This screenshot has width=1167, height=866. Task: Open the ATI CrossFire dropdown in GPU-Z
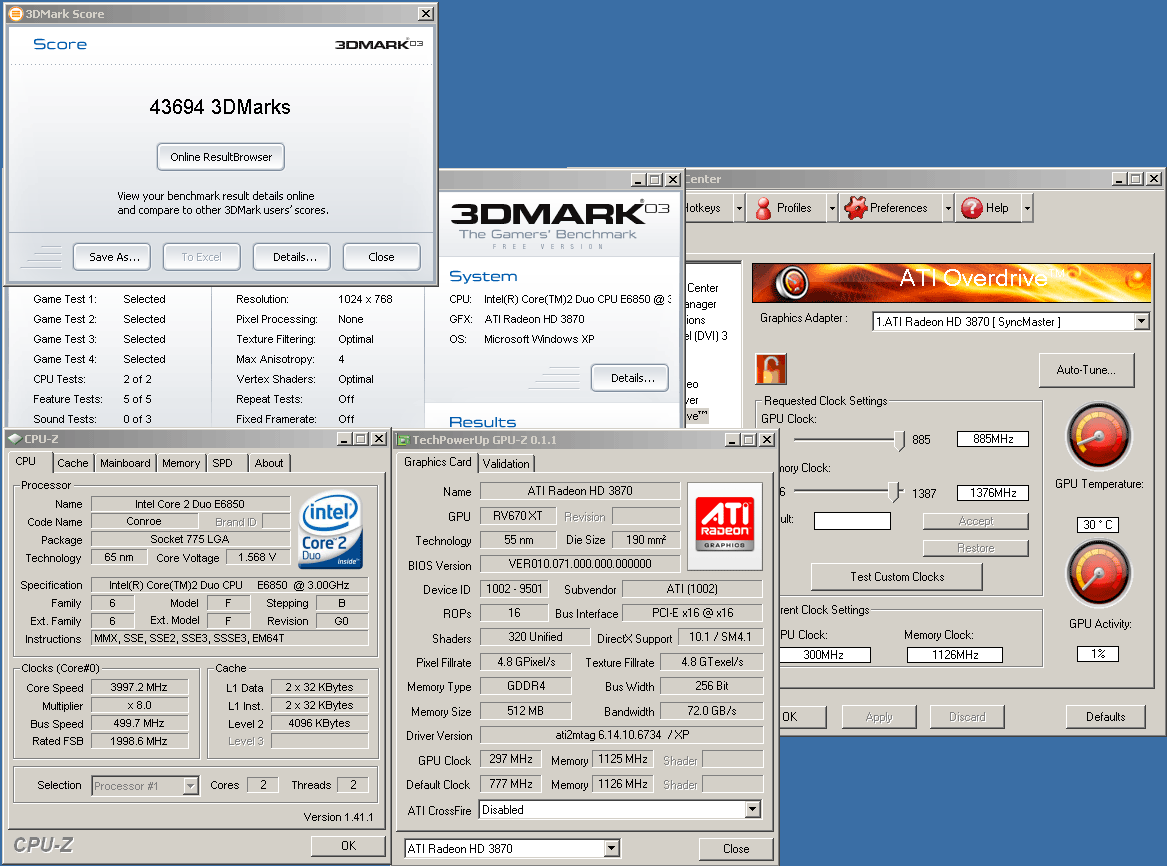[753, 809]
